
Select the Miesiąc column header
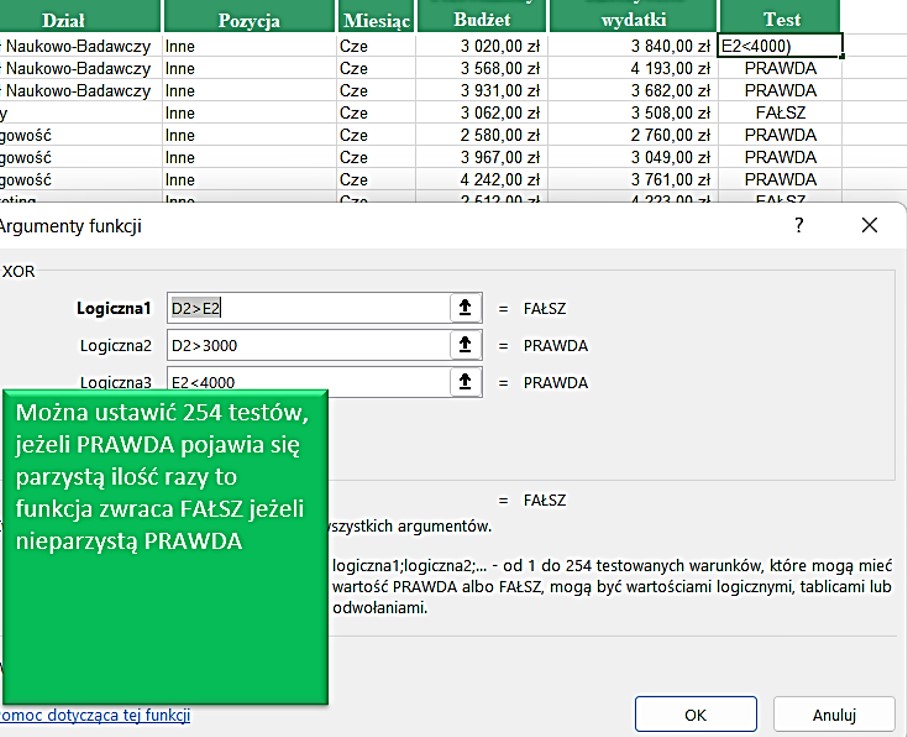click(x=376, y=17)
